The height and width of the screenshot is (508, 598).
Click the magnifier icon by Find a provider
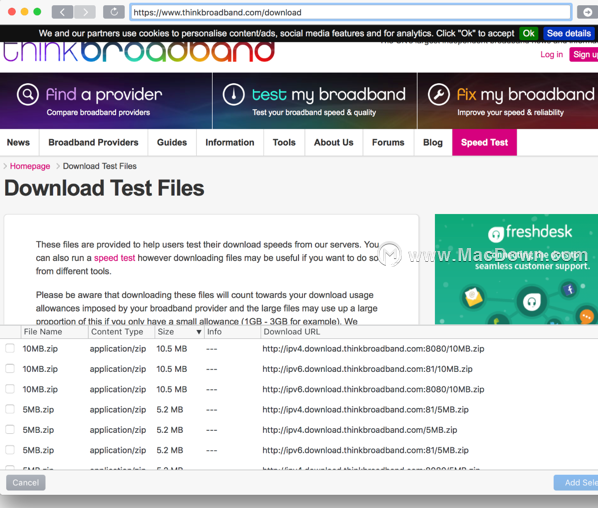tap(28, 95)
